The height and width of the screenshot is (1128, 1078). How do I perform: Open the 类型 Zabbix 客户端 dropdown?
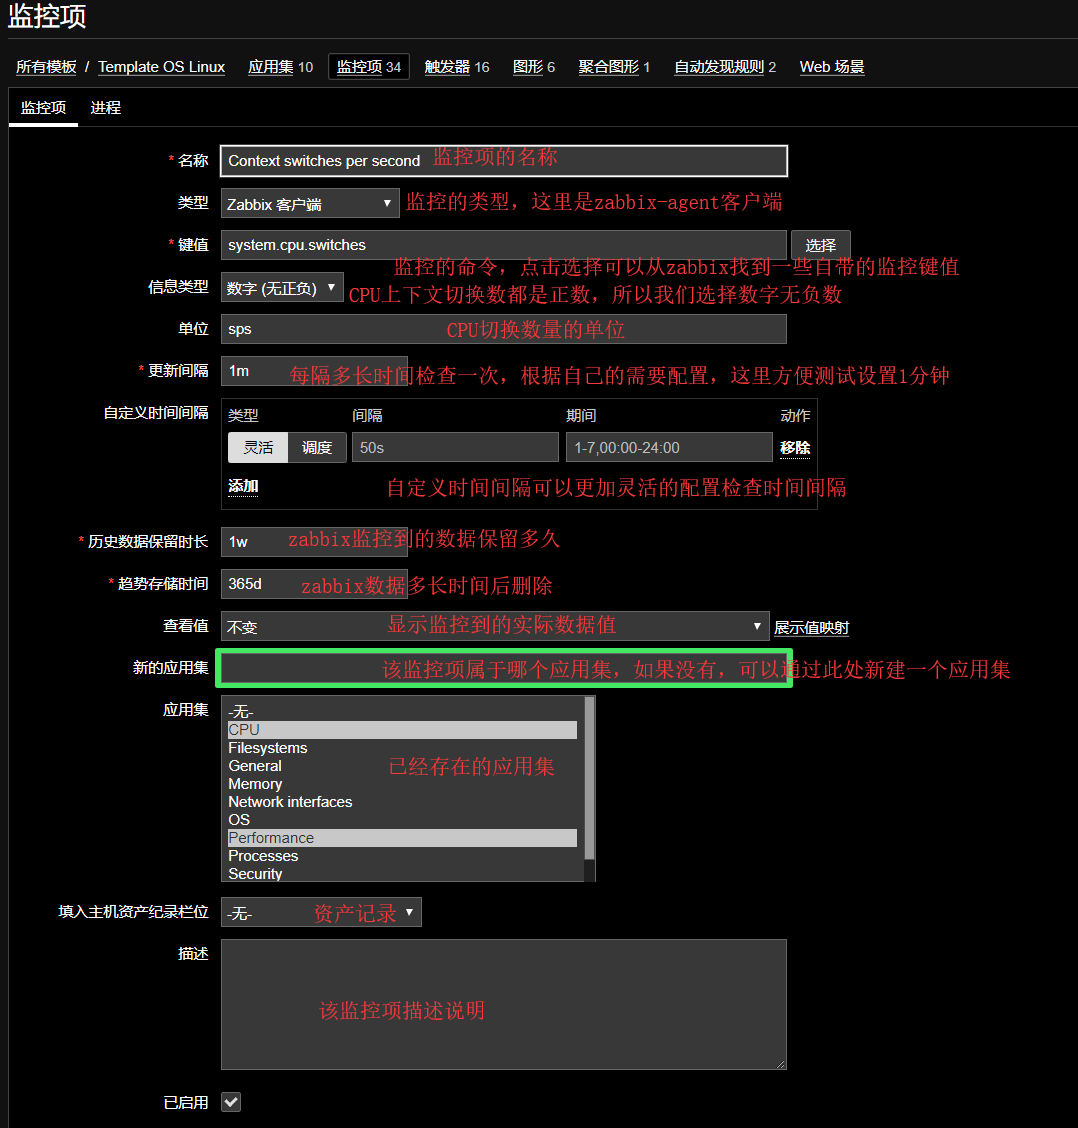[310, 204]
